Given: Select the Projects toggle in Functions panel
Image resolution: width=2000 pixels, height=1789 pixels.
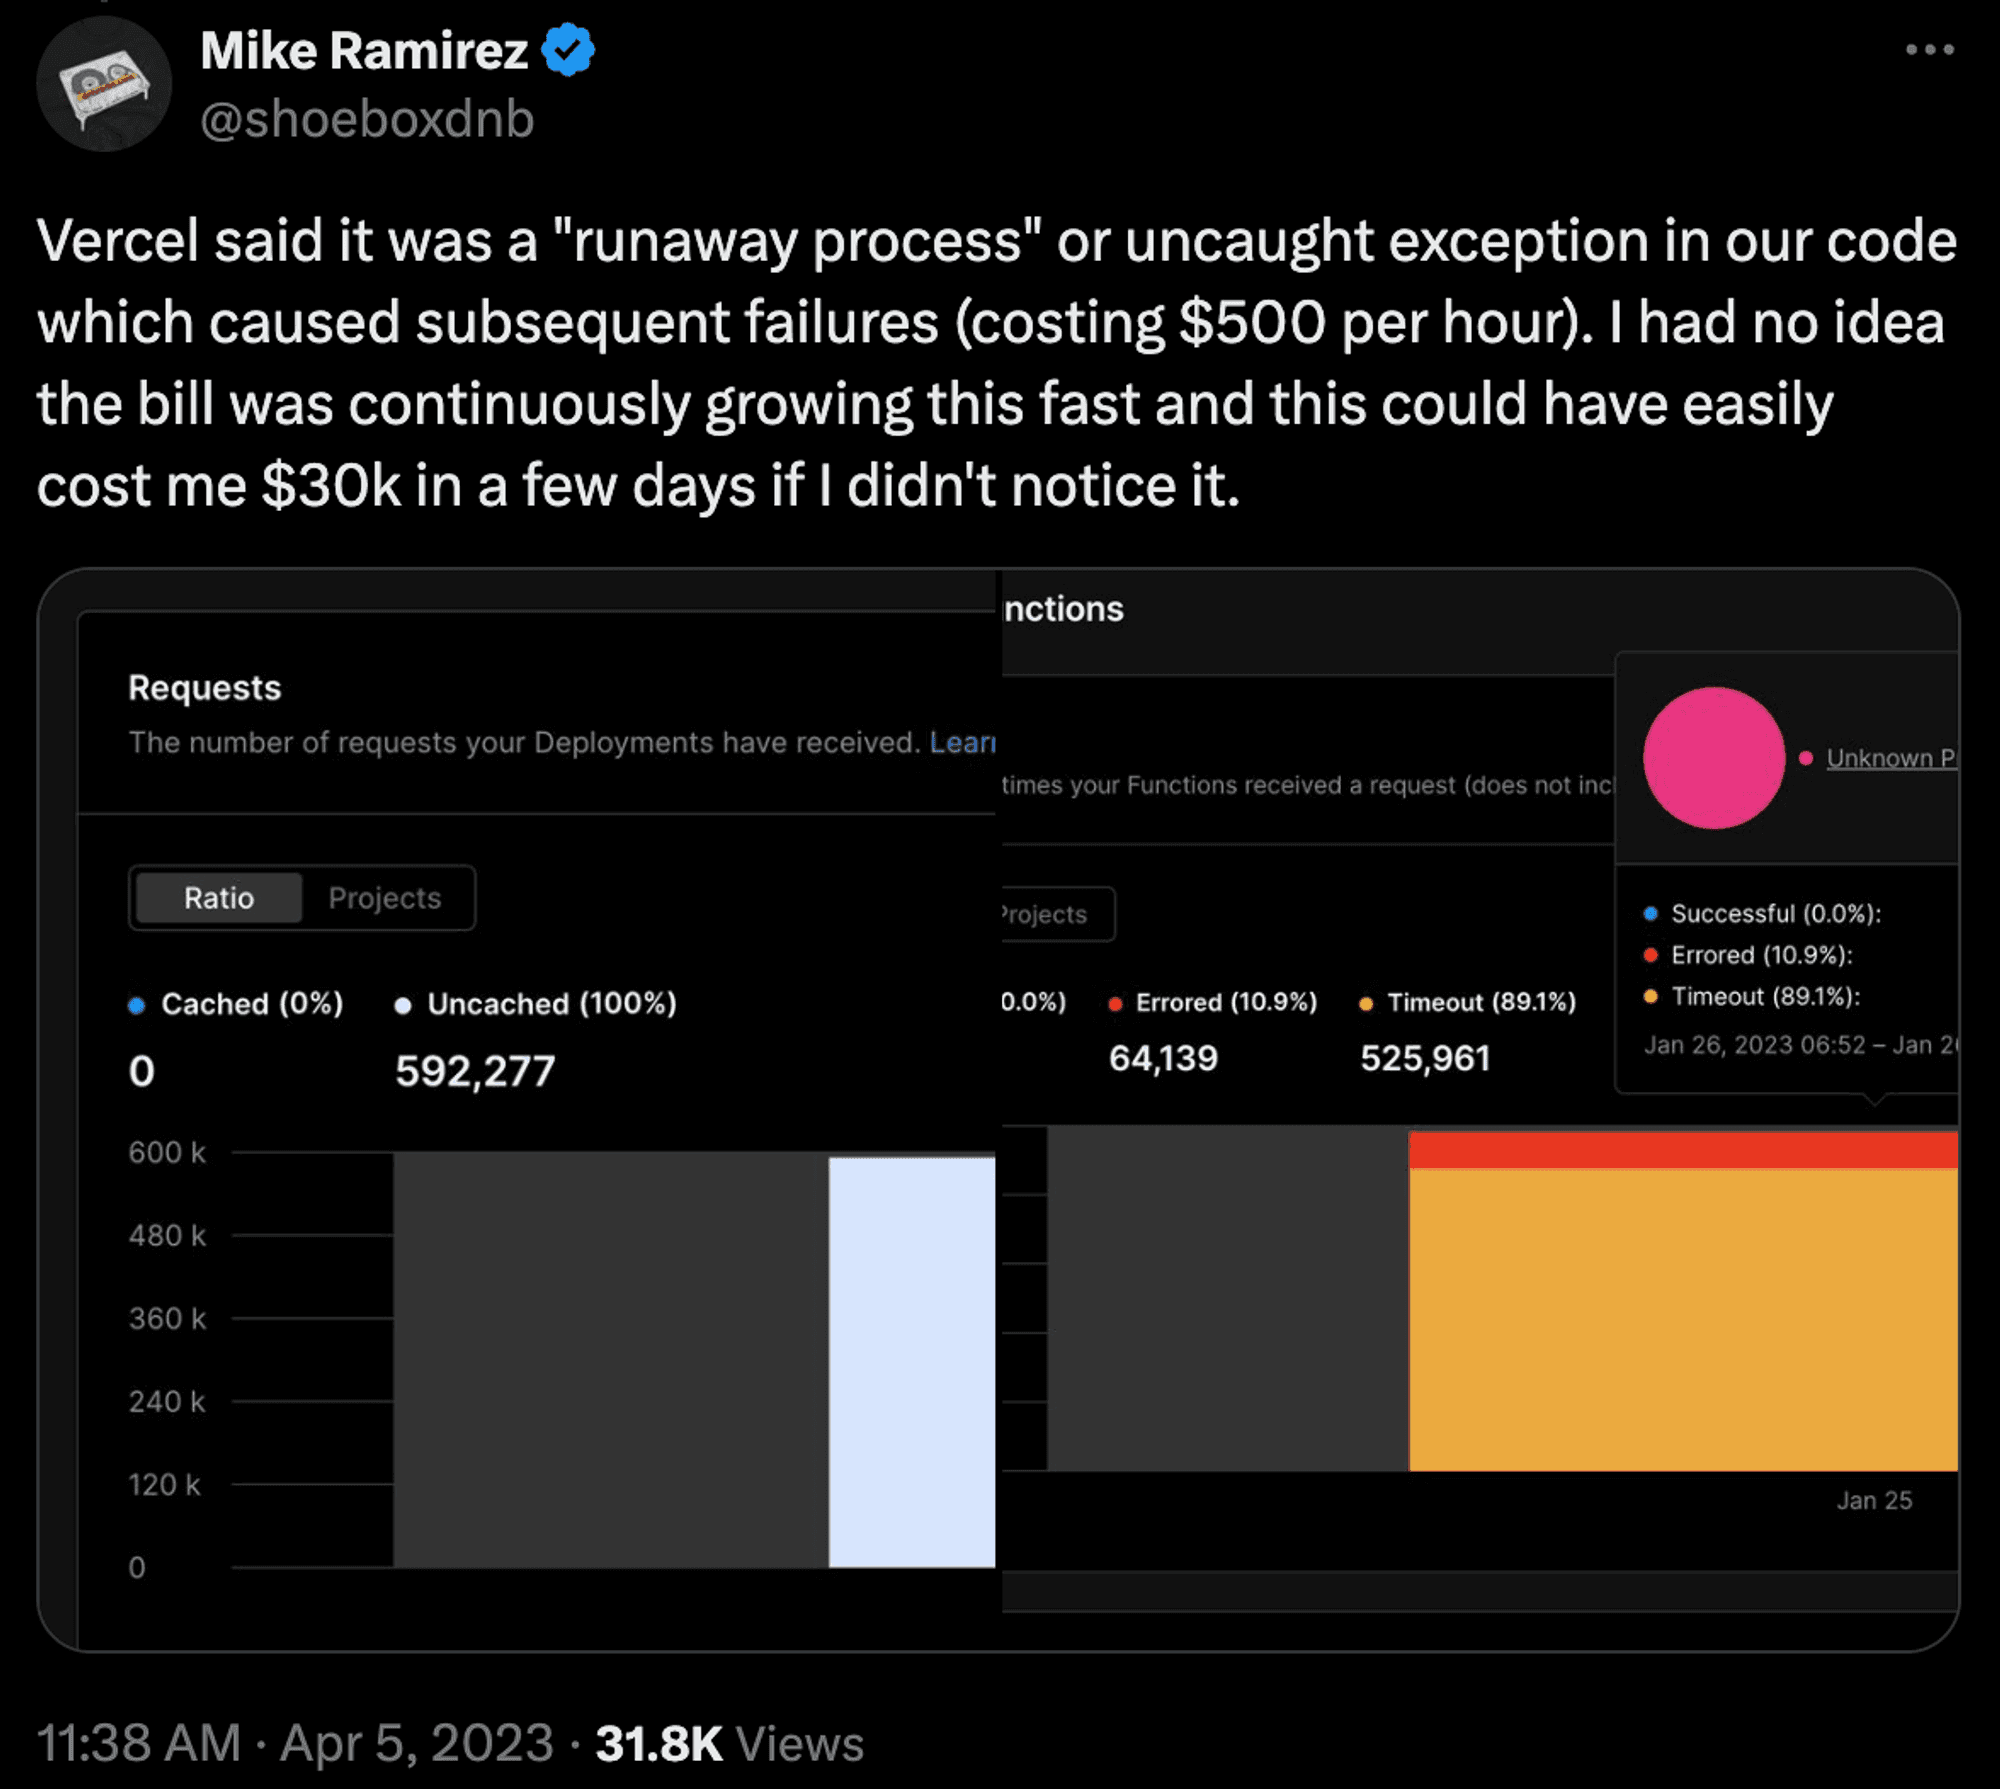Looking at the screenshot, I should click(1046, 914).
